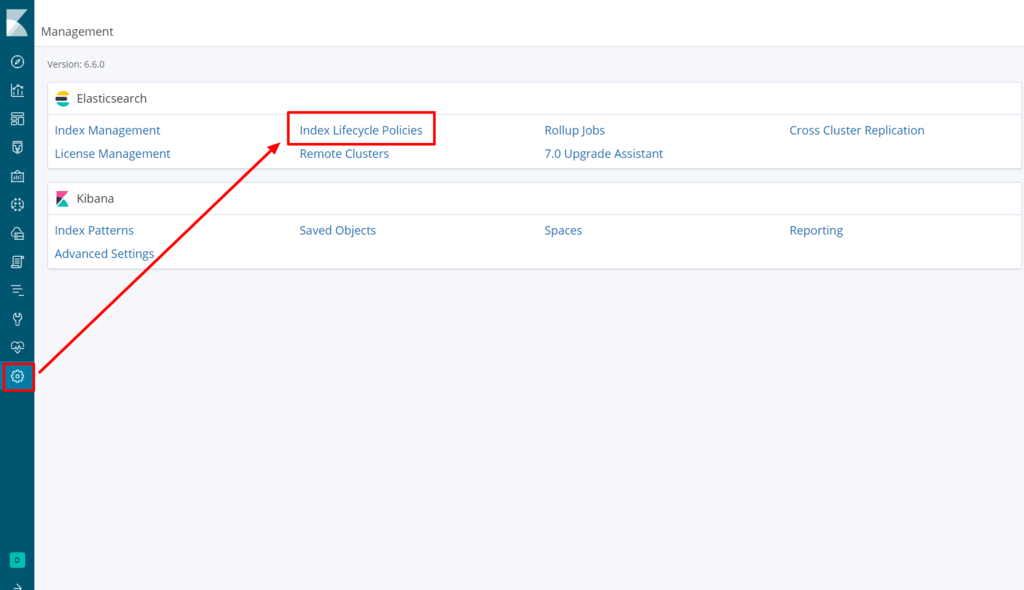The height and width of the screenshot is (590, 1024).
Task: Open Cross Cluster Replication
Action: (x=857, y=130)
